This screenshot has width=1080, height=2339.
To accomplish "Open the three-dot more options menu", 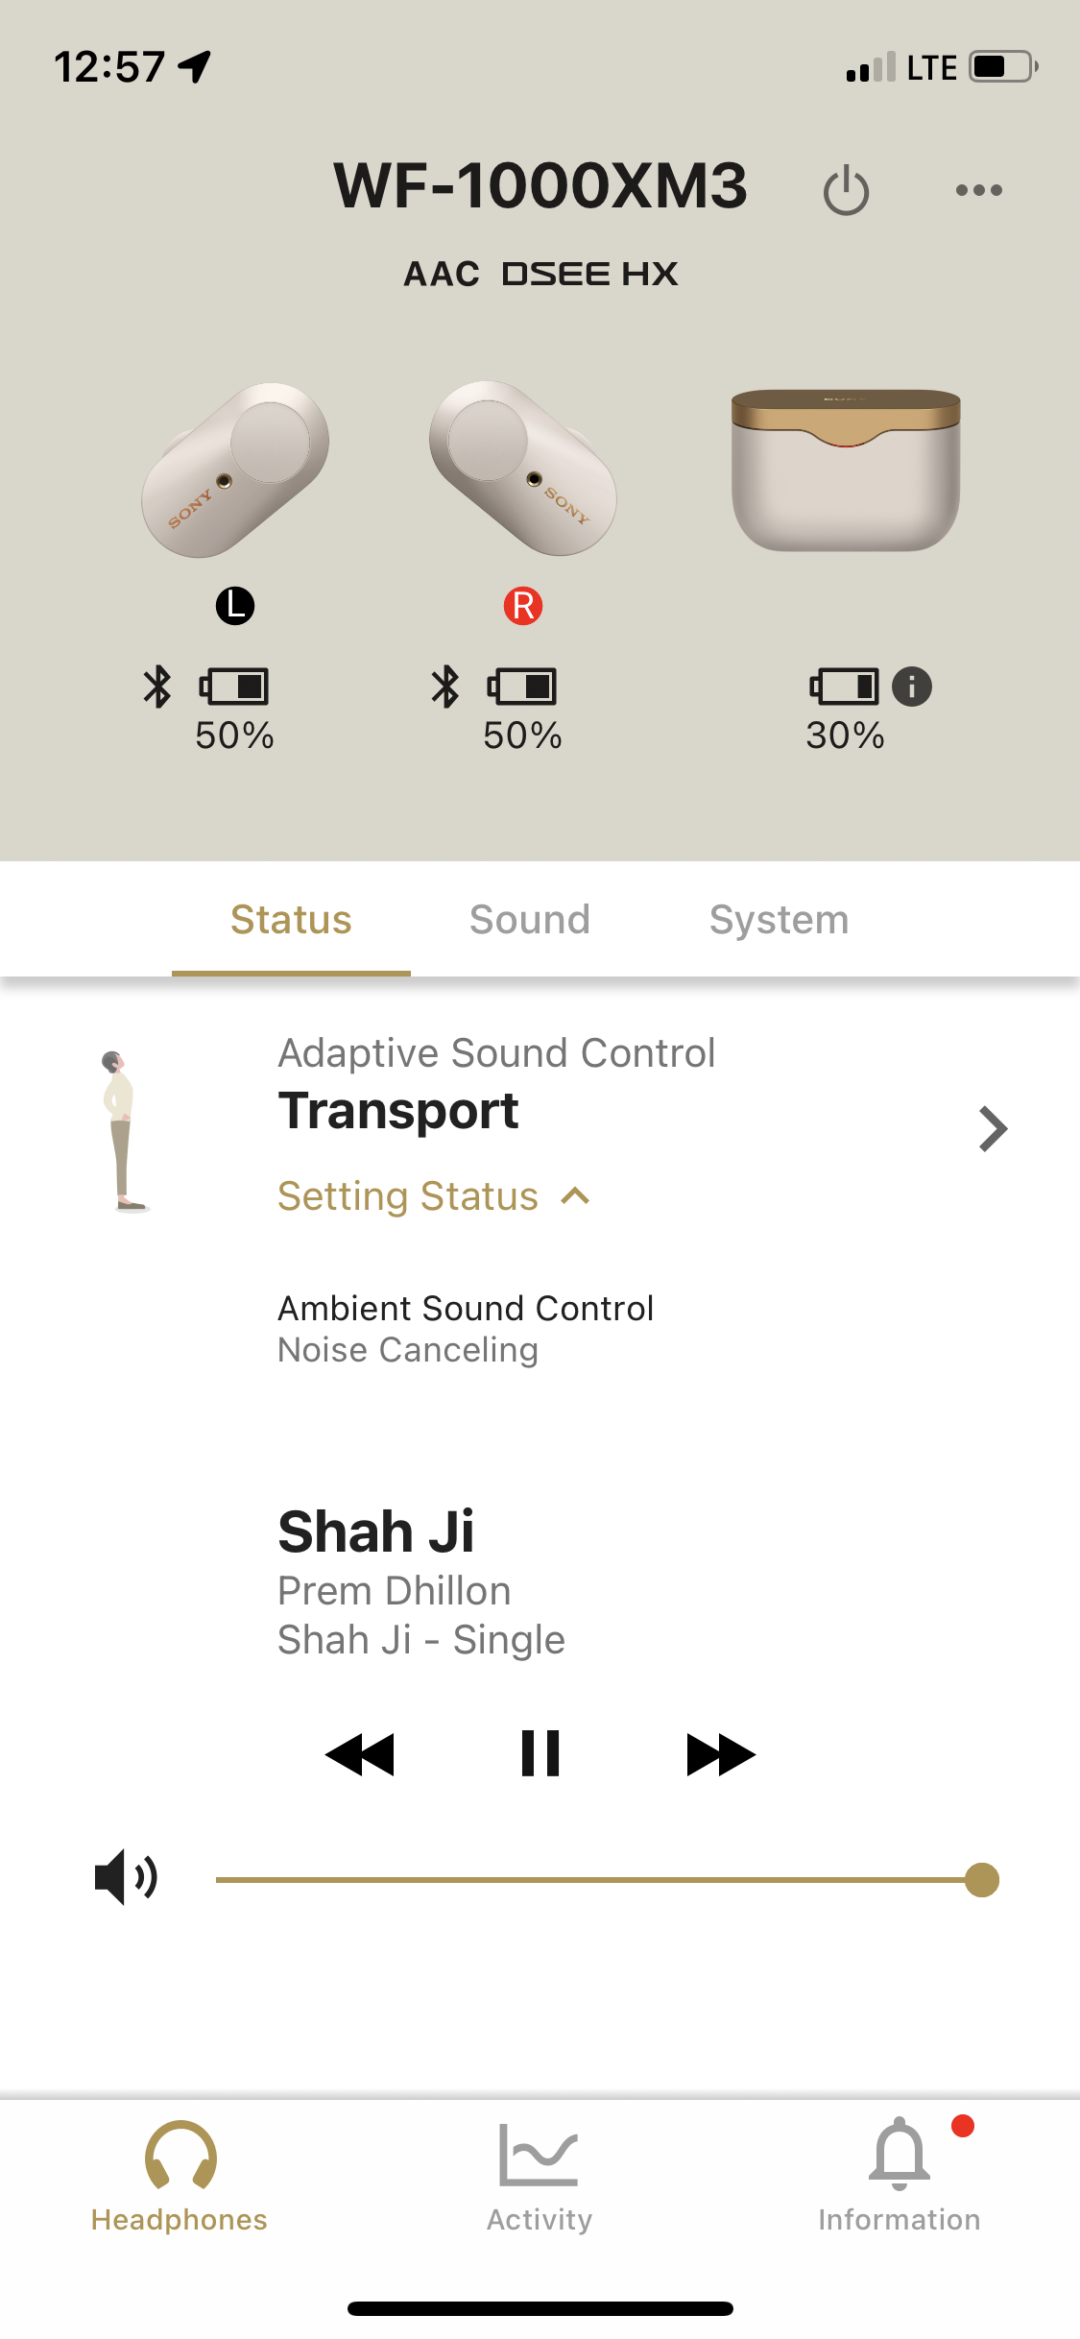I will point(978,190).
